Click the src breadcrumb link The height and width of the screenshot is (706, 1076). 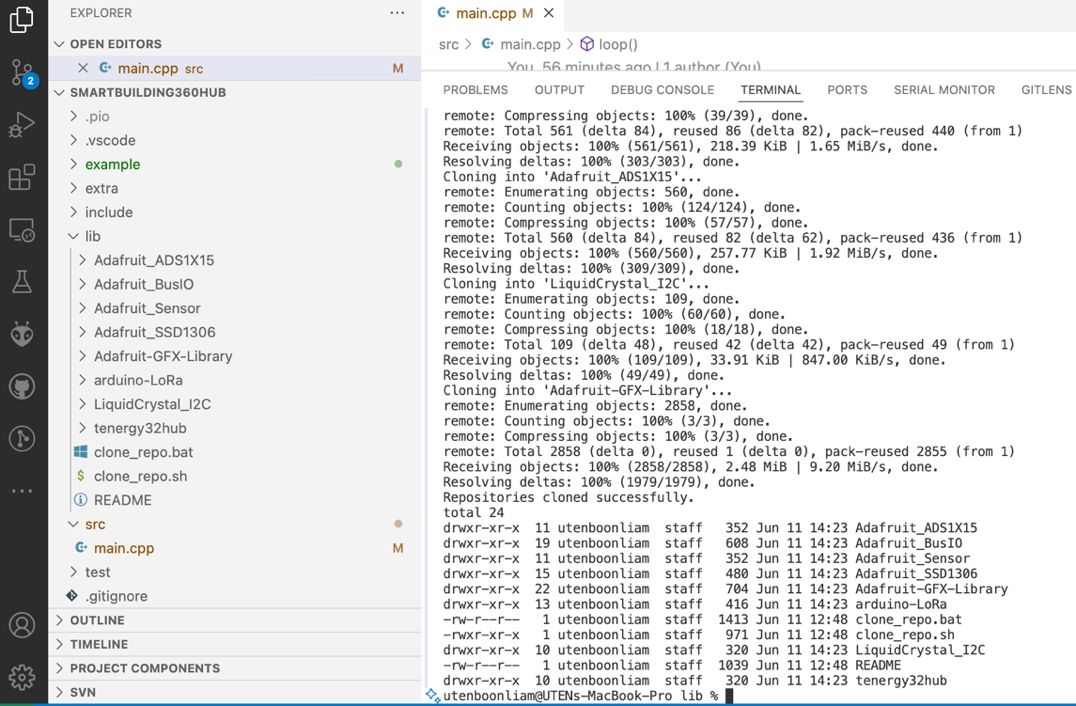pos(448,45)
